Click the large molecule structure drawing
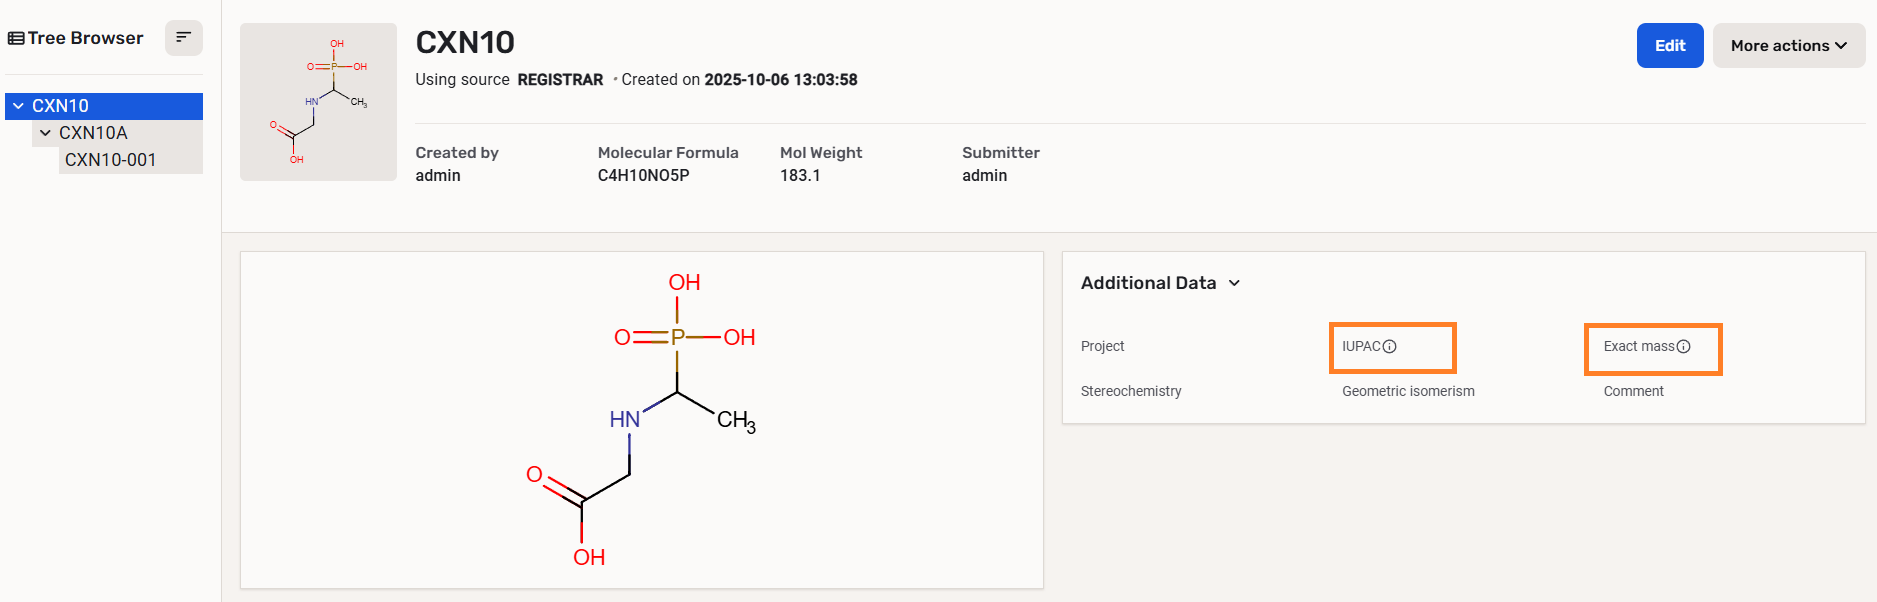 641,419
